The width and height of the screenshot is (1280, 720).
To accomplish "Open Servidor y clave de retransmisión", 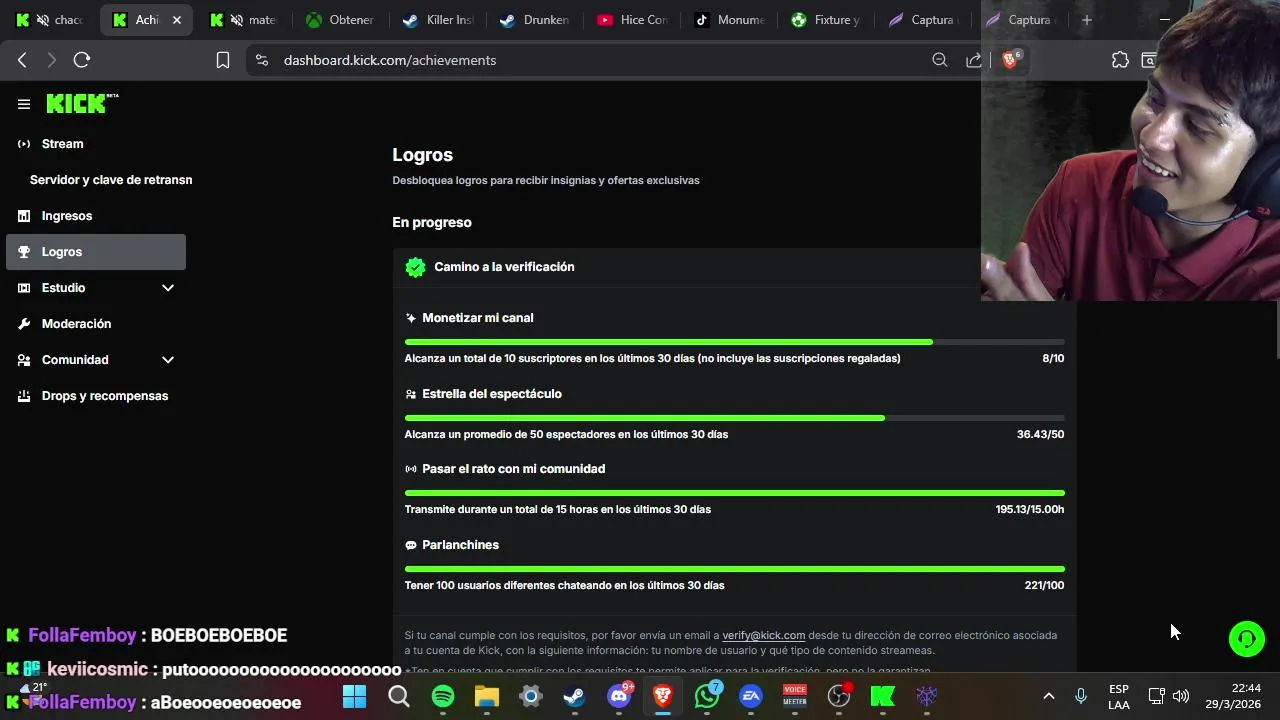I will (x=111, y=180).
